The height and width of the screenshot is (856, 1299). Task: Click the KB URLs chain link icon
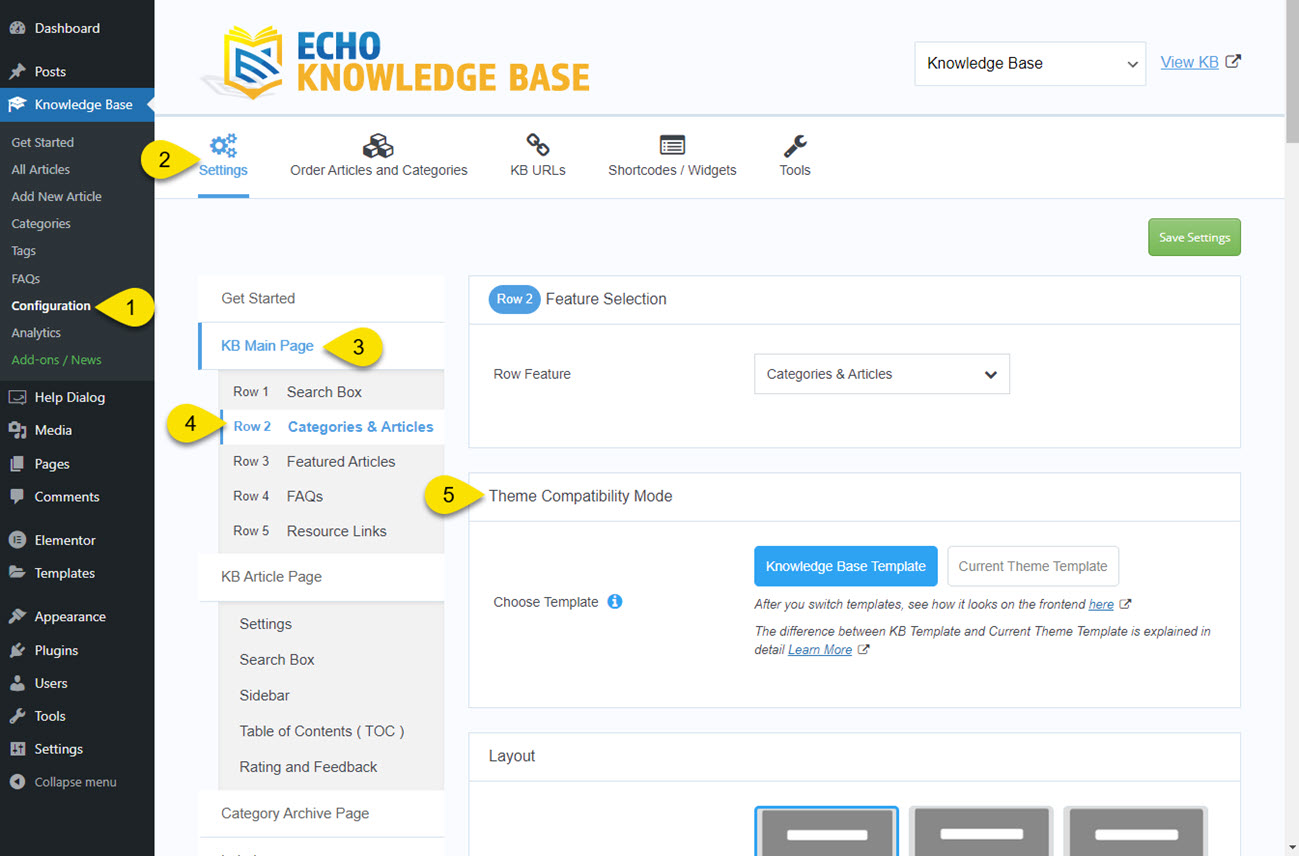pyautogui.click(x=538, y=145)
